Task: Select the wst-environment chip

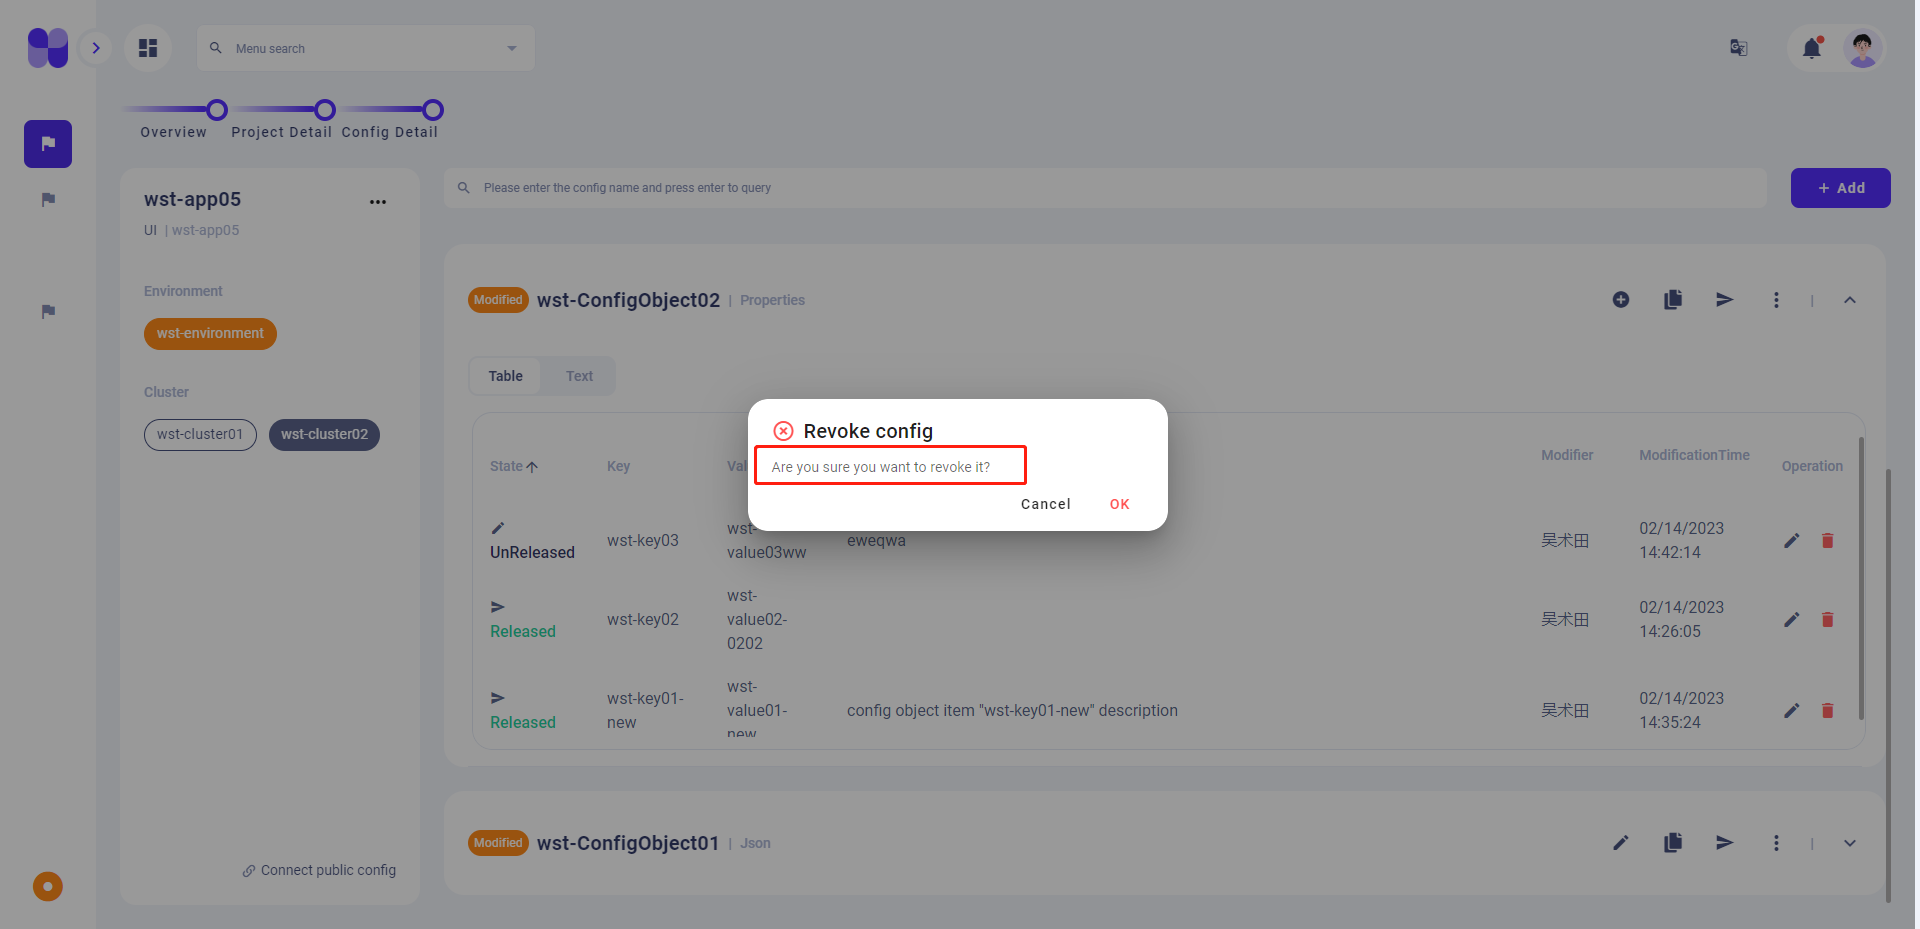Action: [210, 334]
